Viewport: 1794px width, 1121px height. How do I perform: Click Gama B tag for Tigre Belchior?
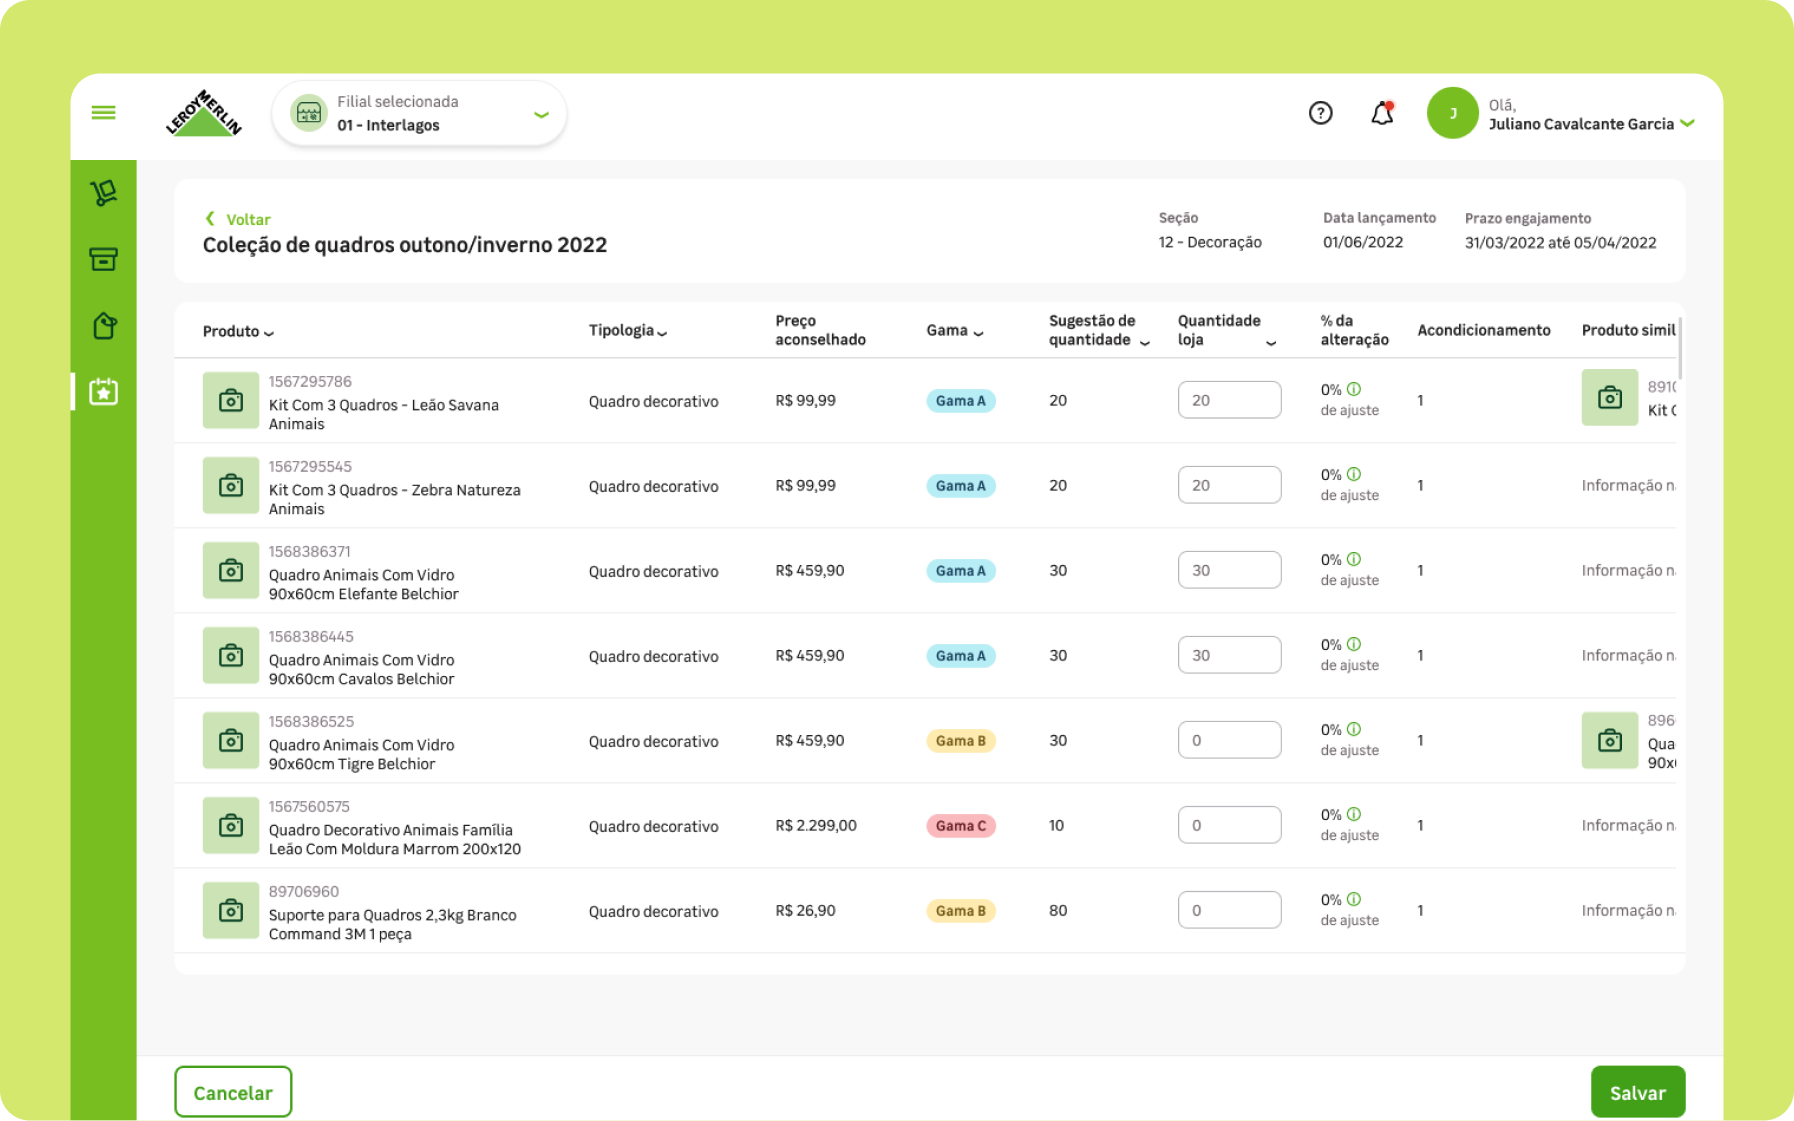point(961,741)
